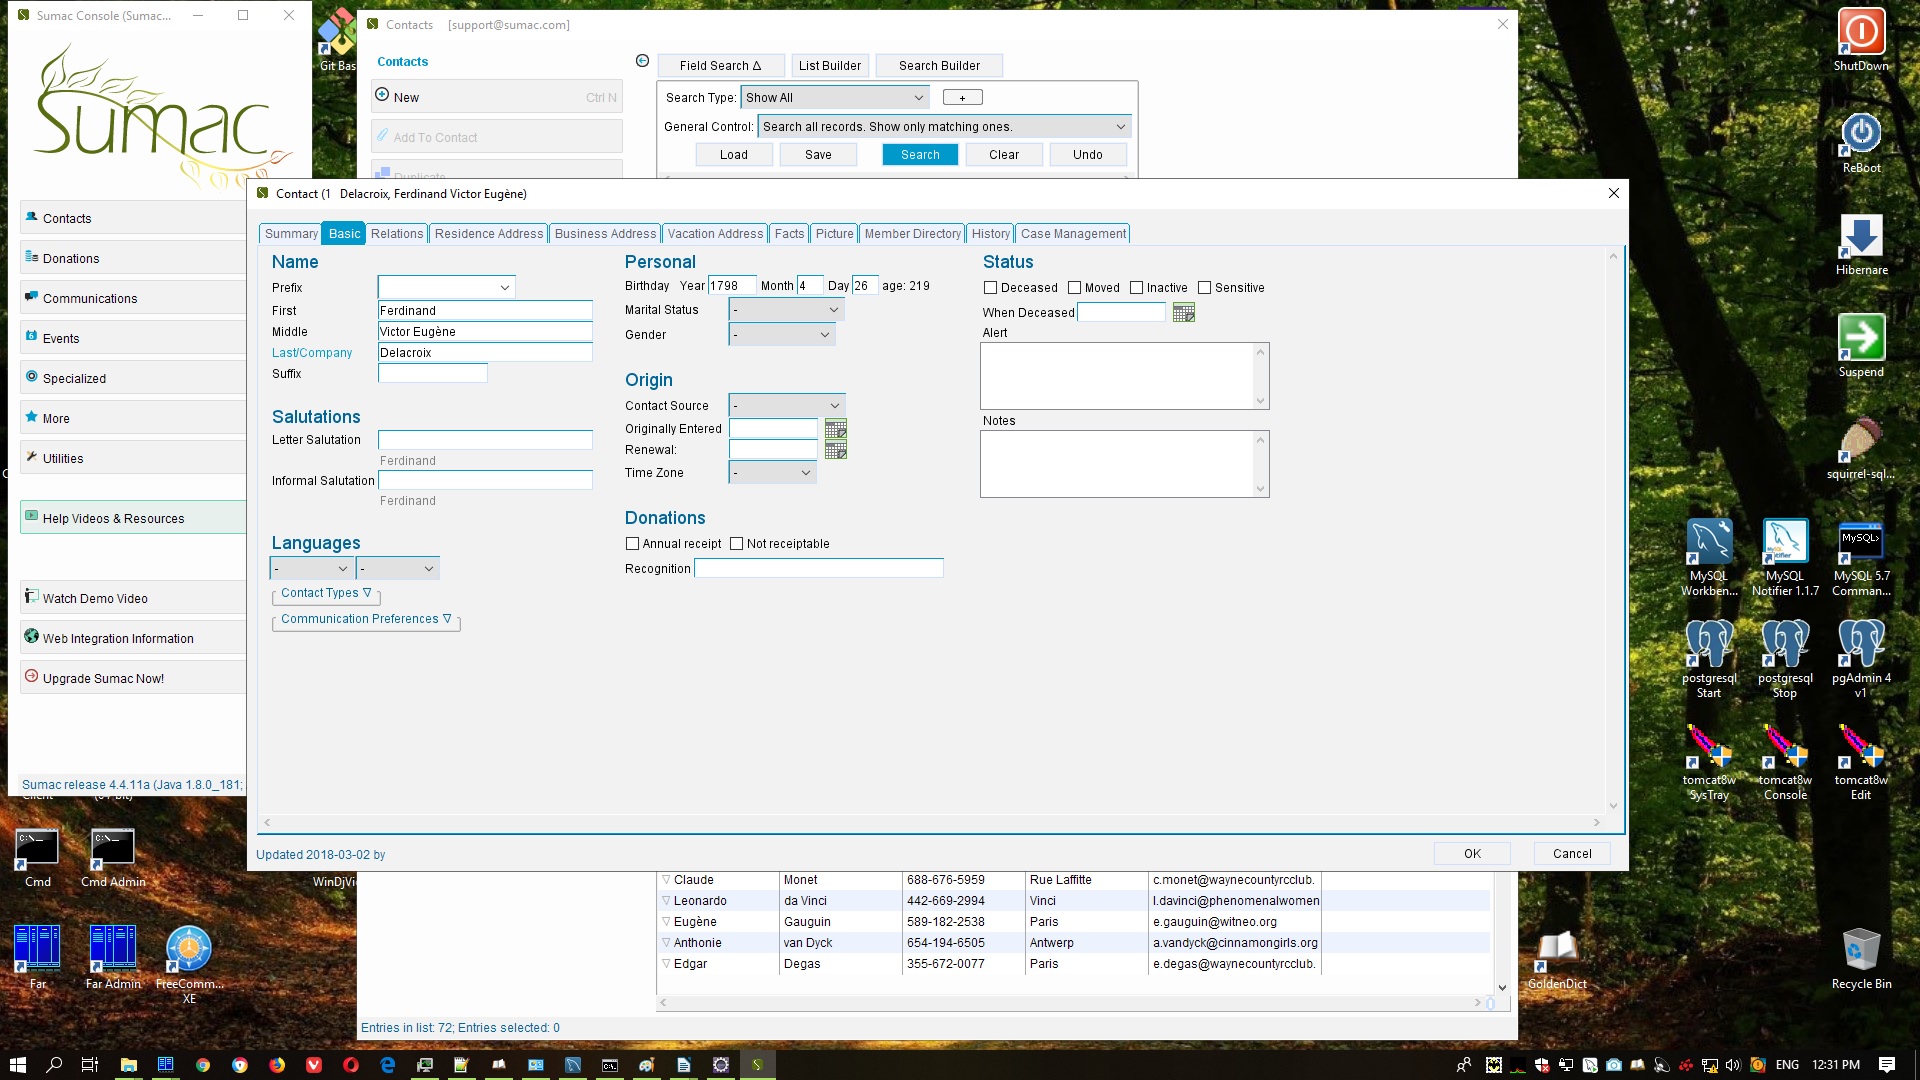
Task: Open File Explorer from the taskbar
Action: pos(128,1065)
